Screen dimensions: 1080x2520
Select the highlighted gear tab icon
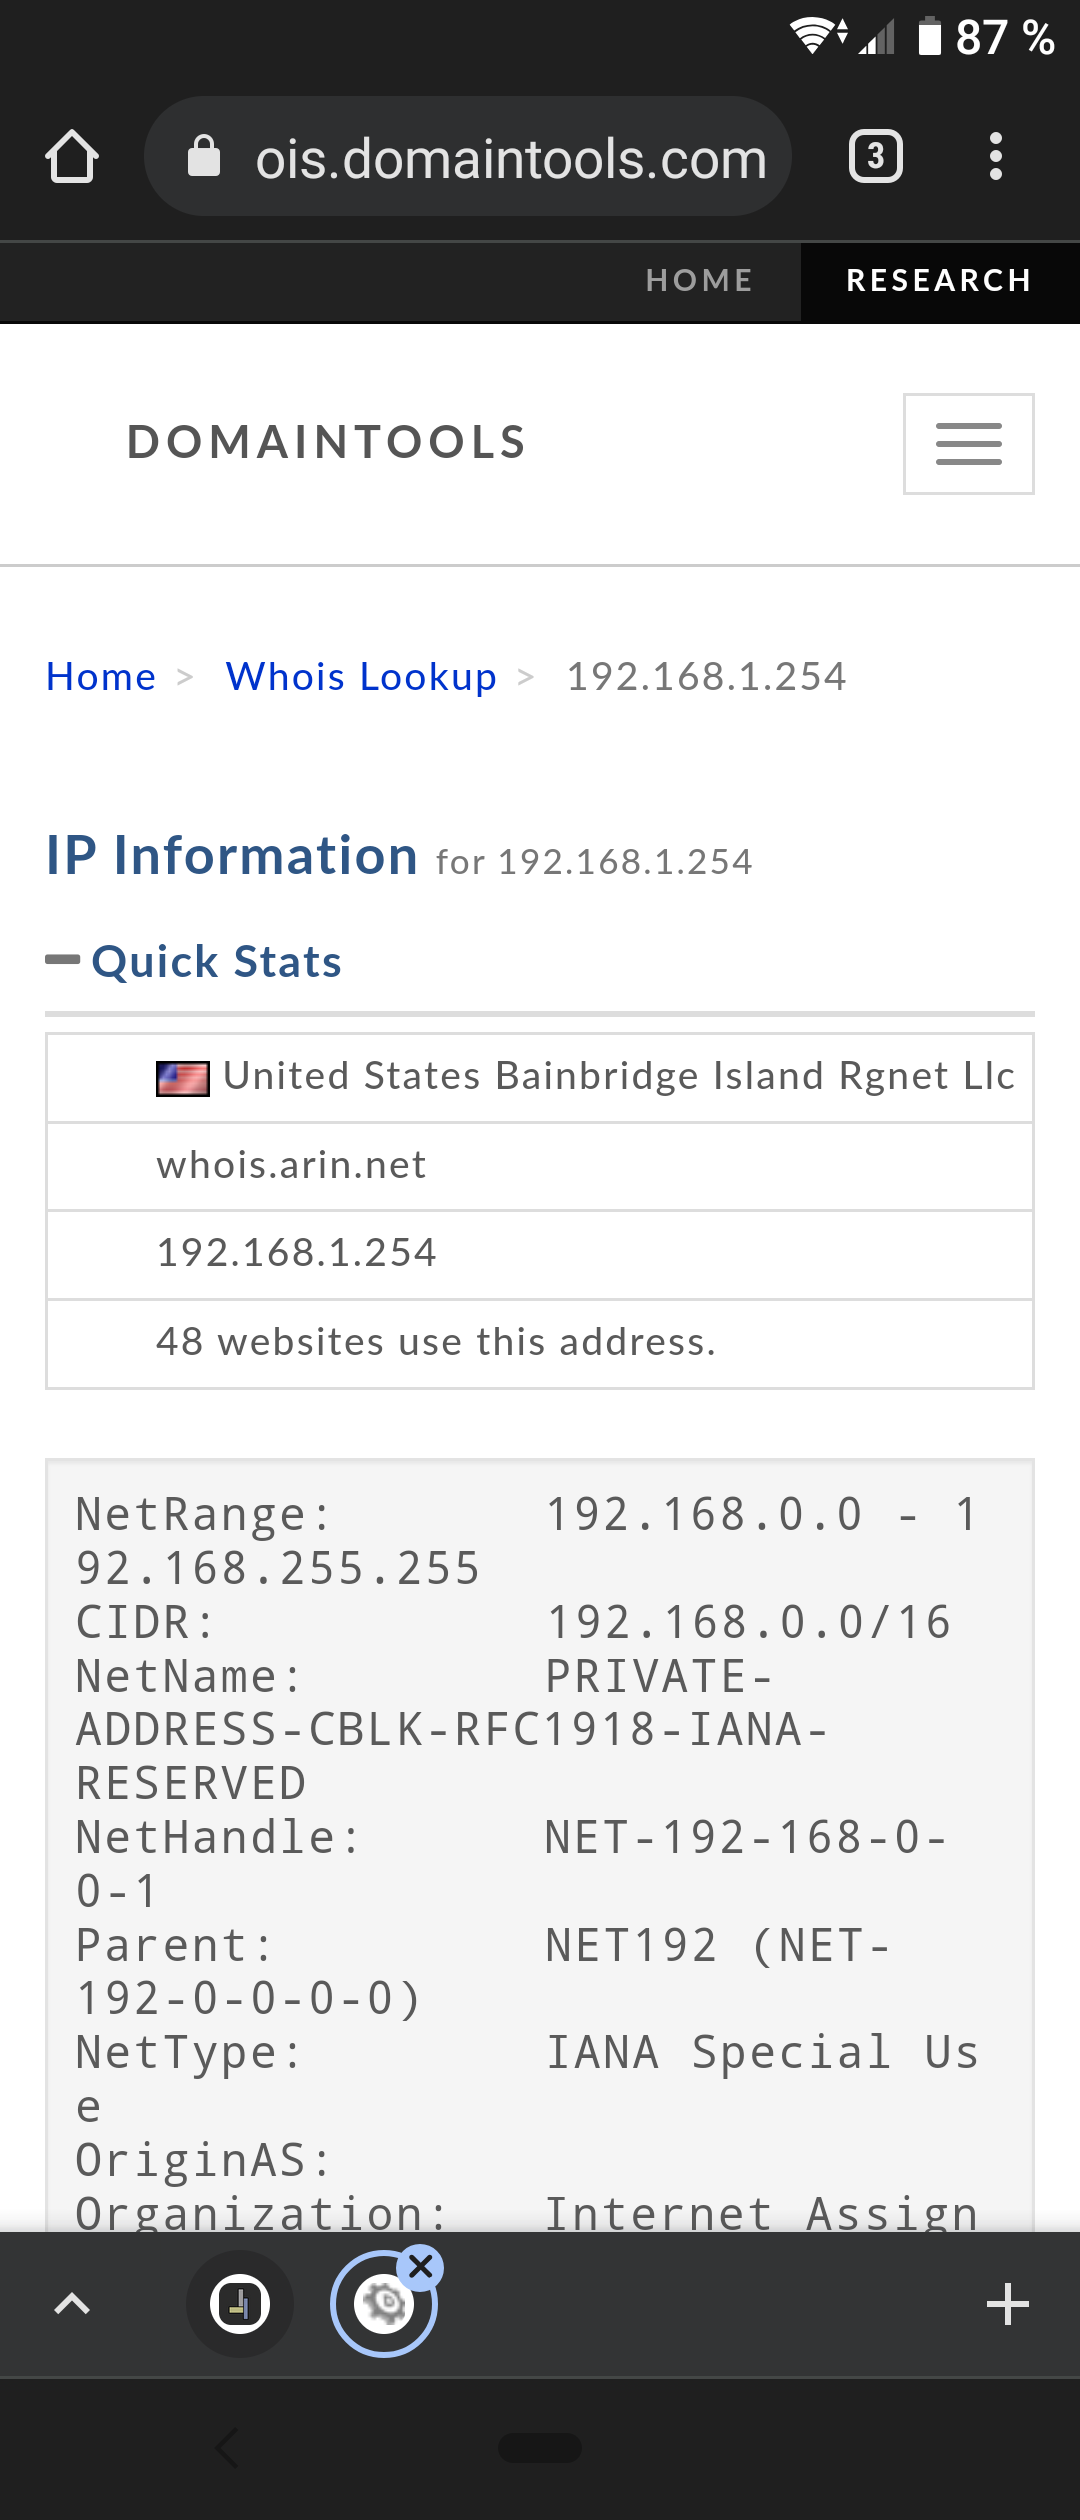[x=383, y=2304]
